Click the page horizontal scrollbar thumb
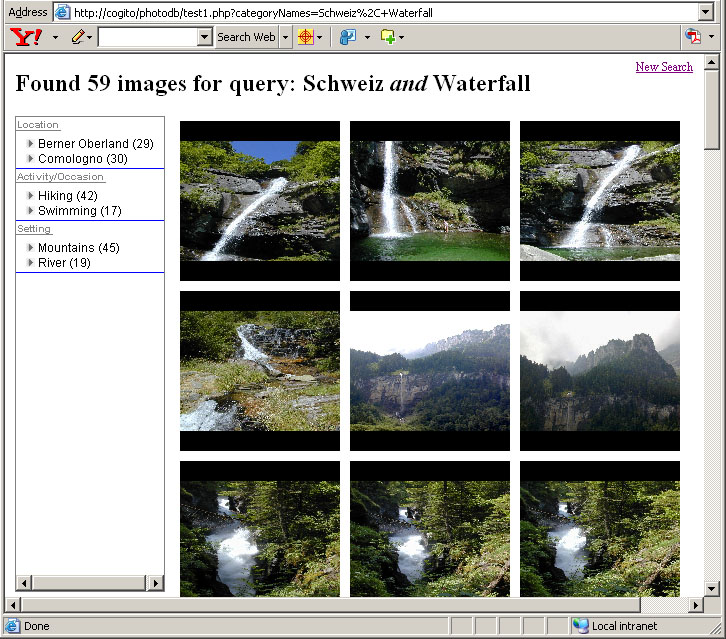The height and width of the screenshot is (639, 726). coord(331,605)
